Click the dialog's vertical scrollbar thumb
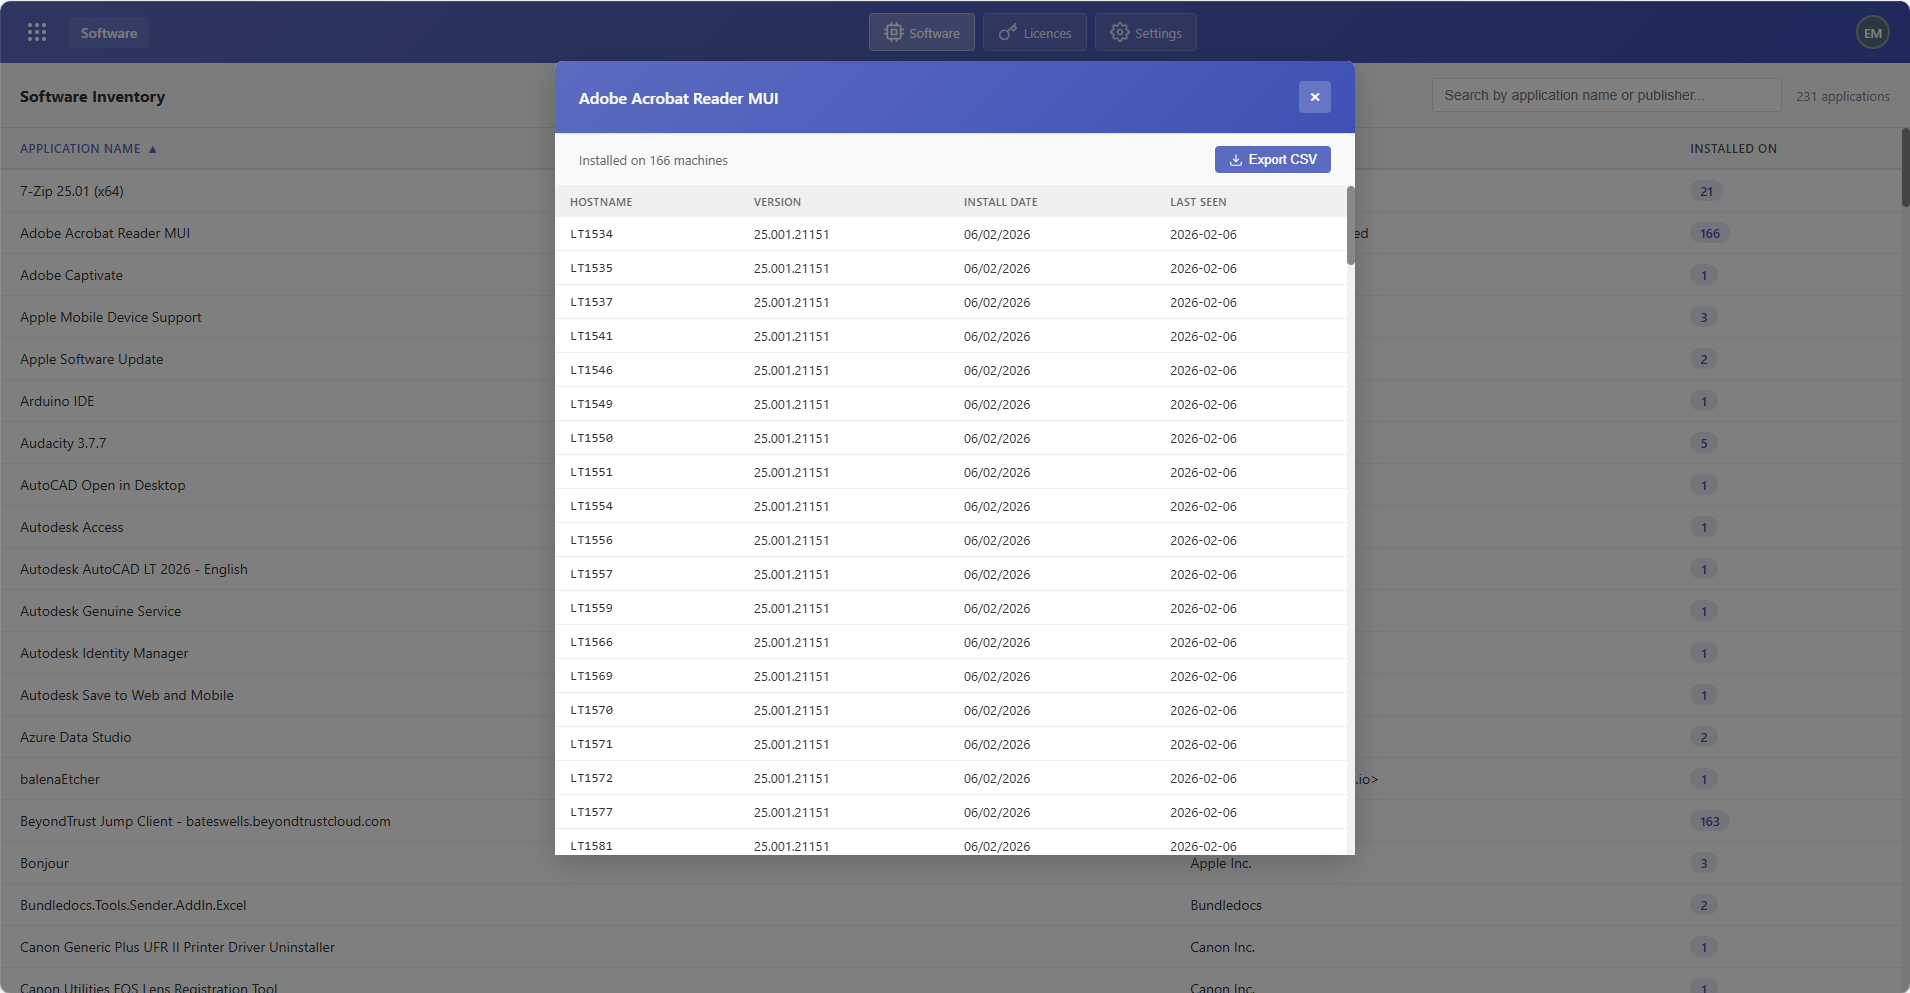 pyautogui.click(x=1350, y=225)
